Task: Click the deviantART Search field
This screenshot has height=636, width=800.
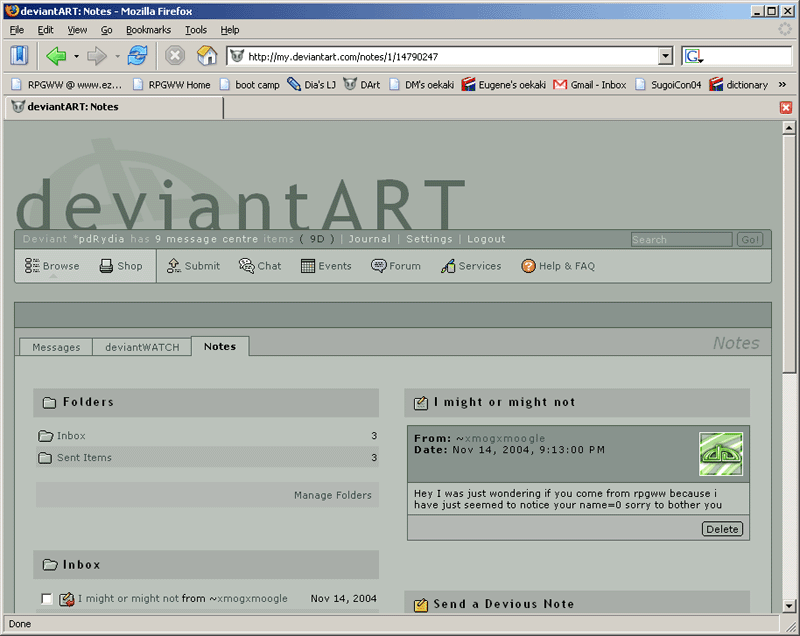Action: pos(682,240)
